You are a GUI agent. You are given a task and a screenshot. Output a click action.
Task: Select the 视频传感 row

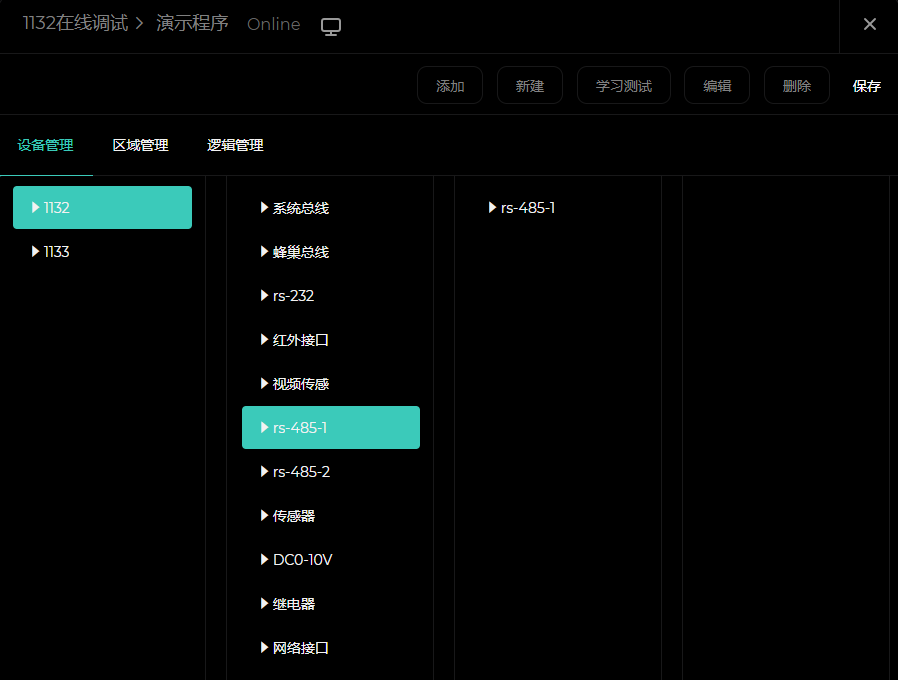click(331, 384)
